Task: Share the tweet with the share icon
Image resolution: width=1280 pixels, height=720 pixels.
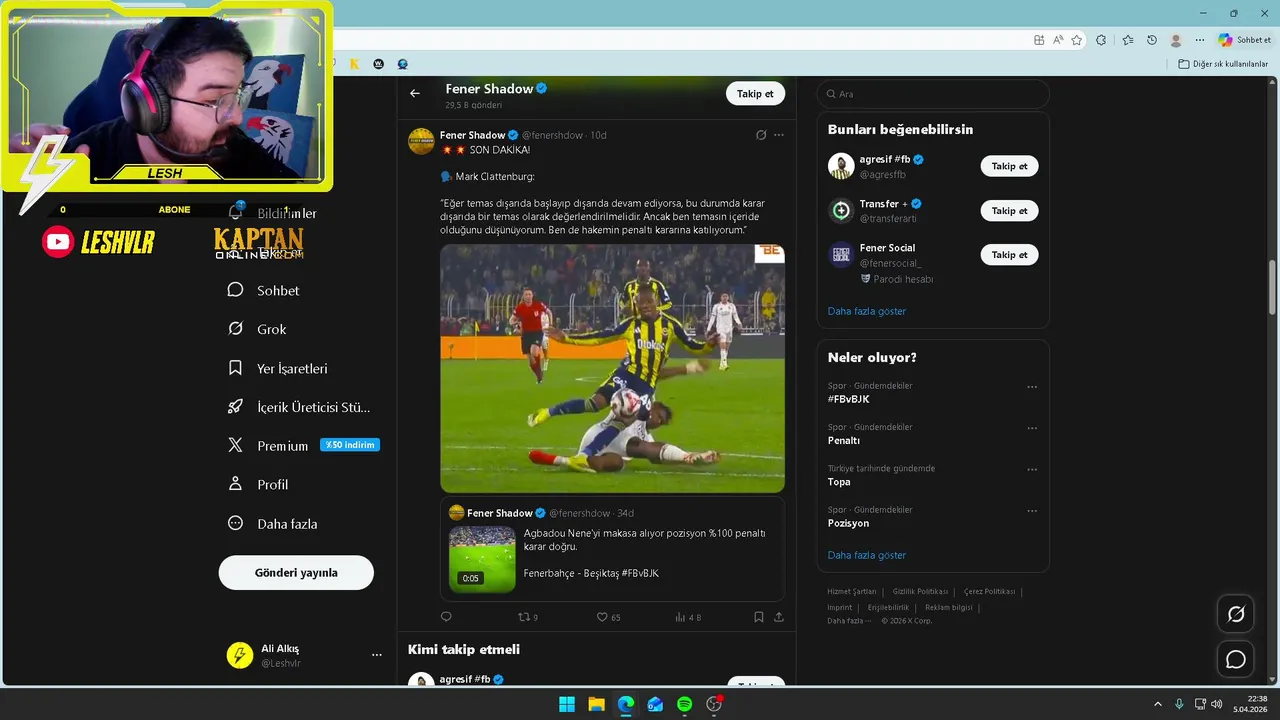Action: tap(779, 617)
